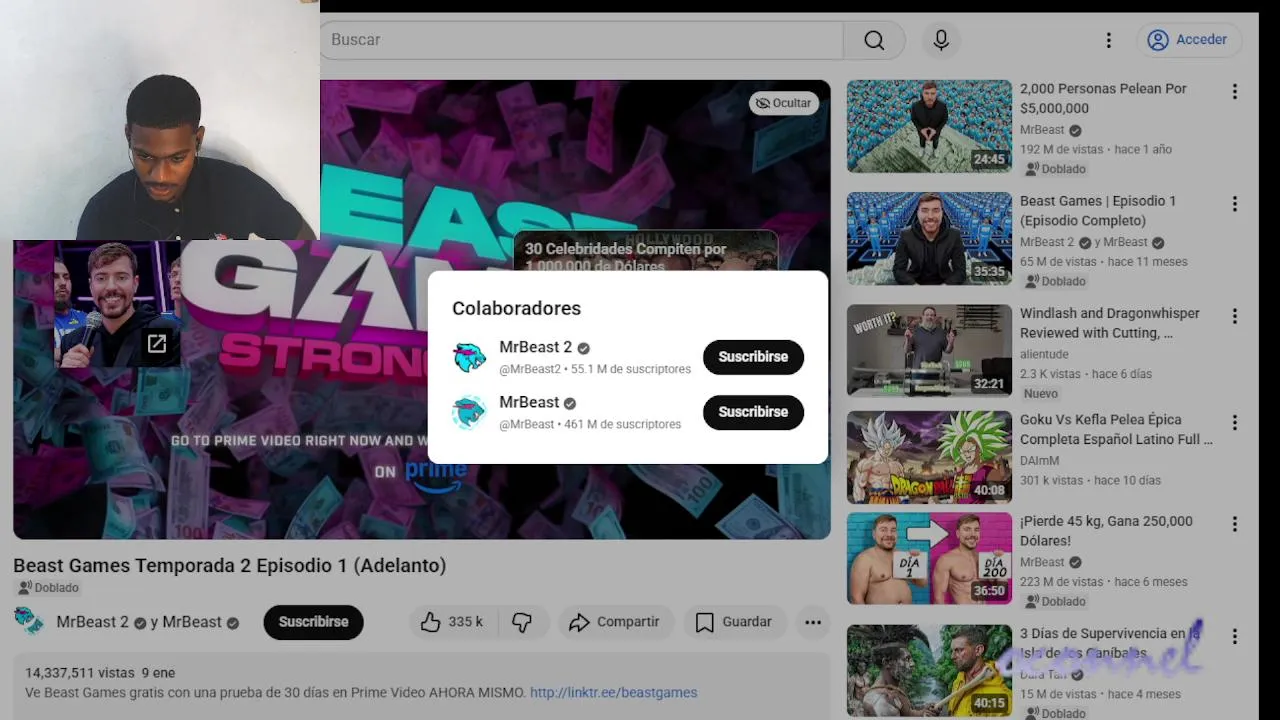The height and width of the screenshot is (720, 1280).
Task: Focus the Buscar search field
Action: pyautogui.click(x=582, y=40)
